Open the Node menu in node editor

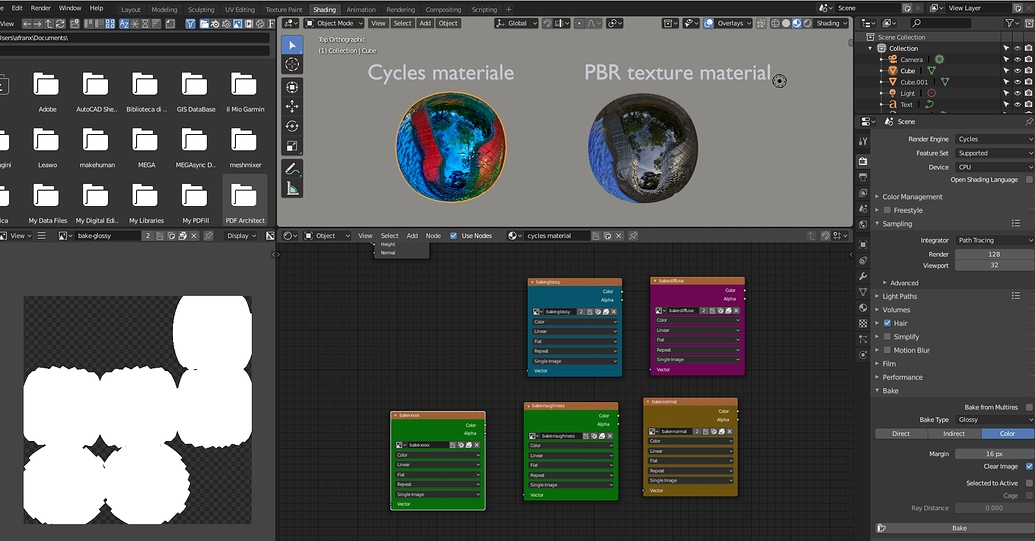(433, 236)
